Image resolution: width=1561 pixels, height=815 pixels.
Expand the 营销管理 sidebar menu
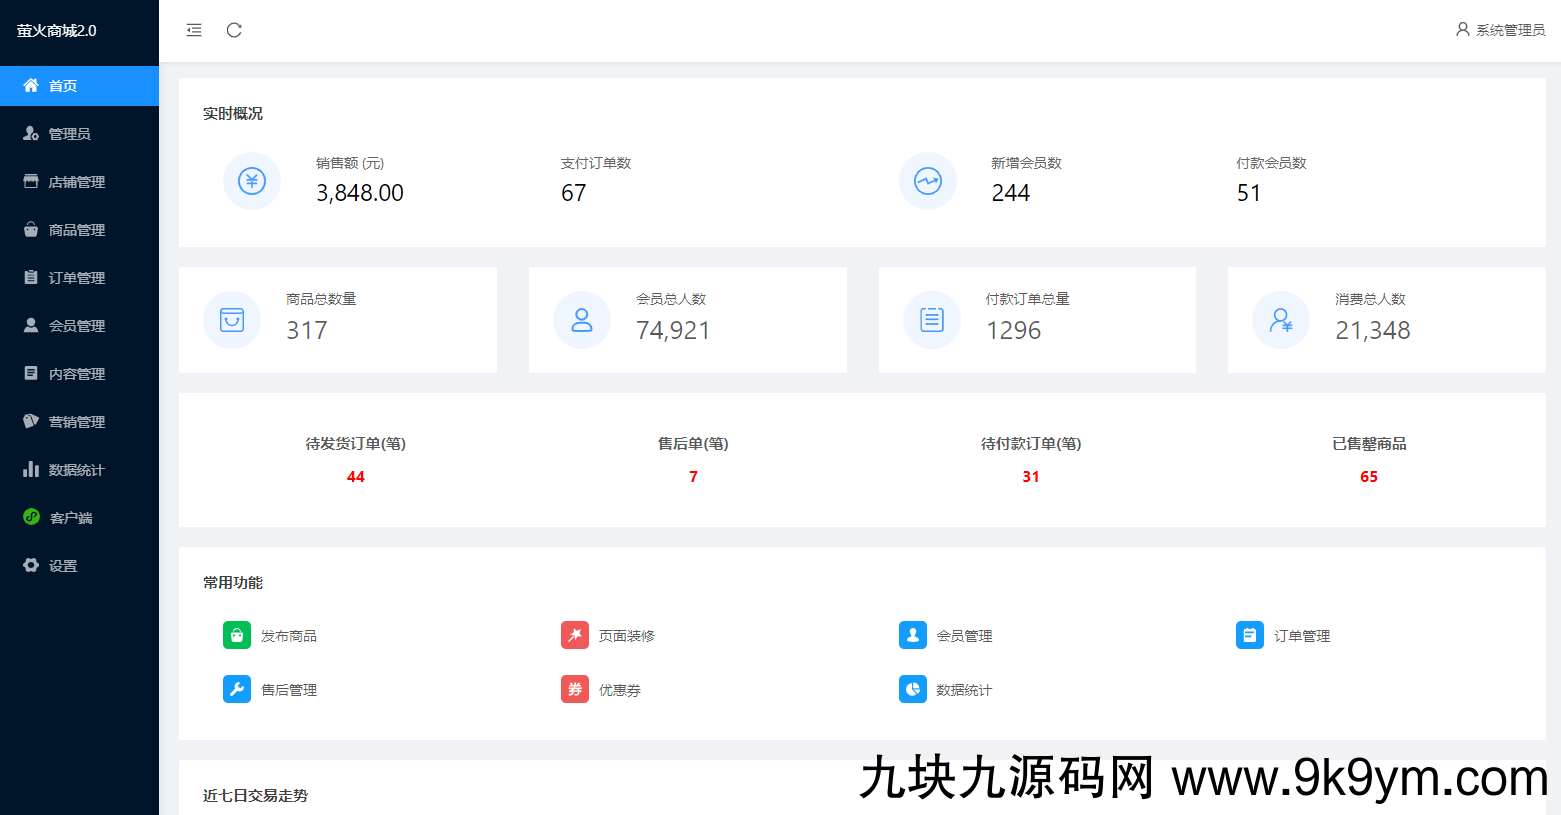77,422
